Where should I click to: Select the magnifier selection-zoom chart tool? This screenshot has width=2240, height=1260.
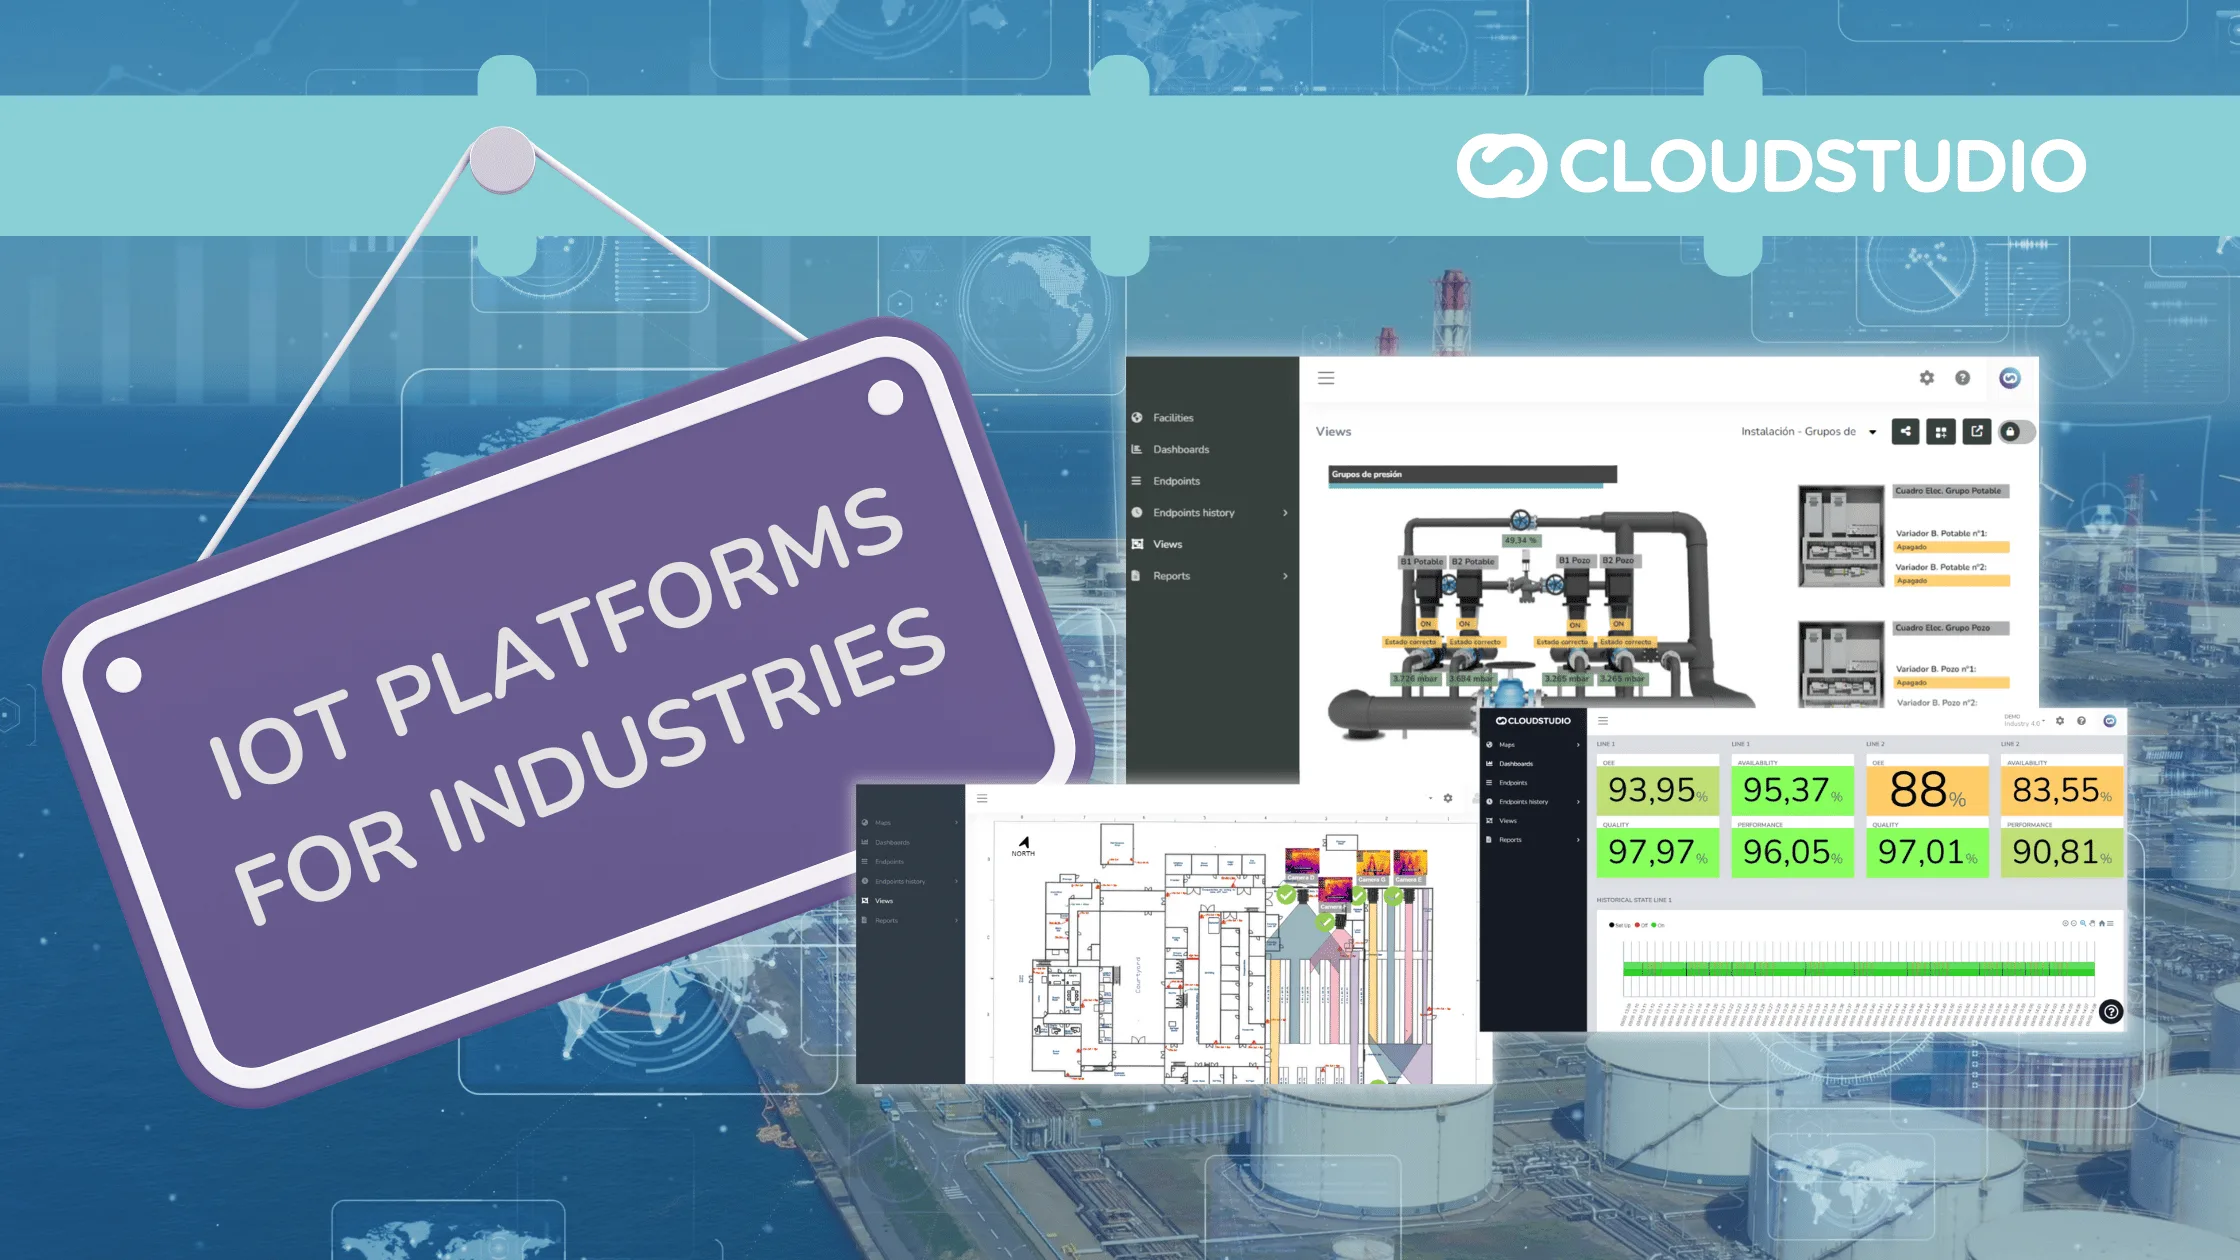[2083, 923]
